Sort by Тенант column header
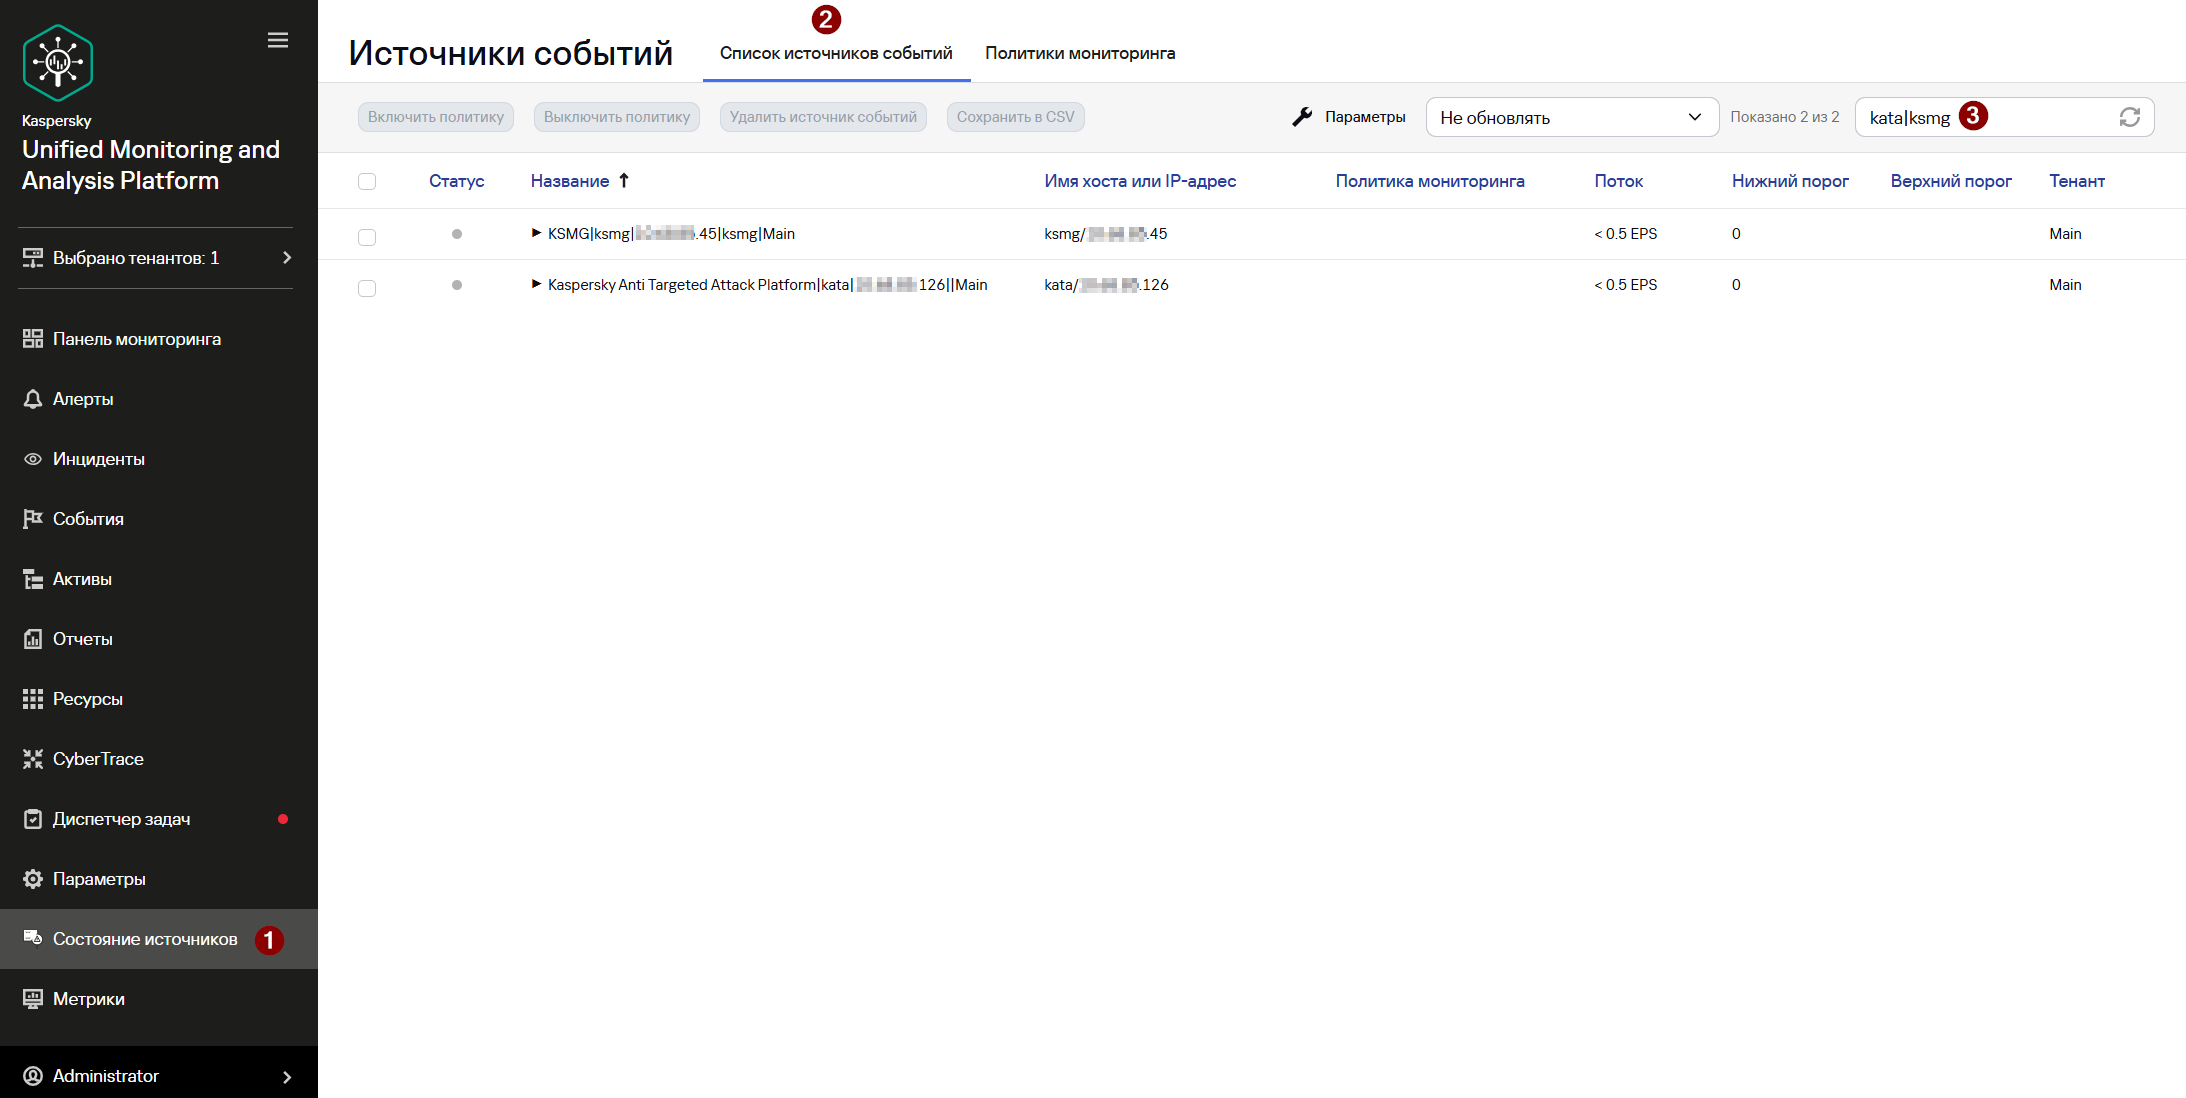 [x=2077, y=181]
